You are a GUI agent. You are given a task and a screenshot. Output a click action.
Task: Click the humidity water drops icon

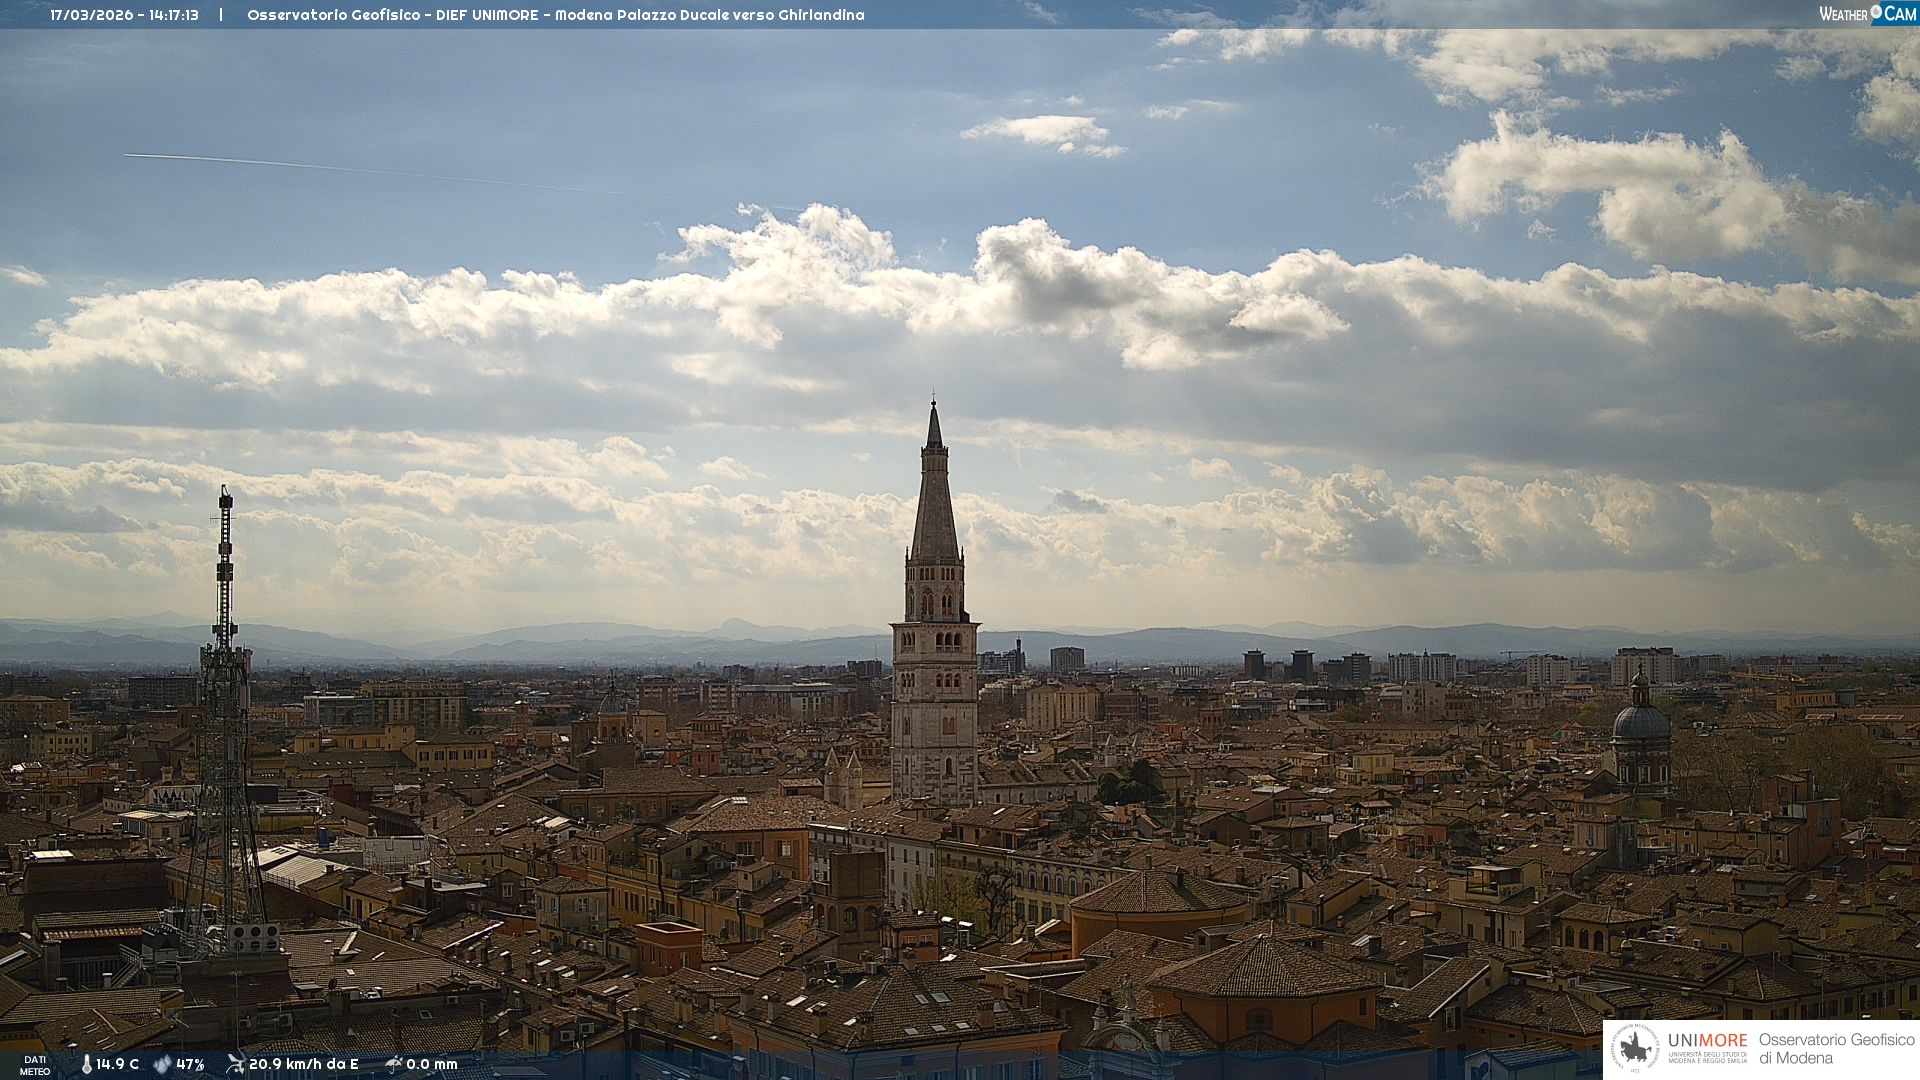[162, 1064]
